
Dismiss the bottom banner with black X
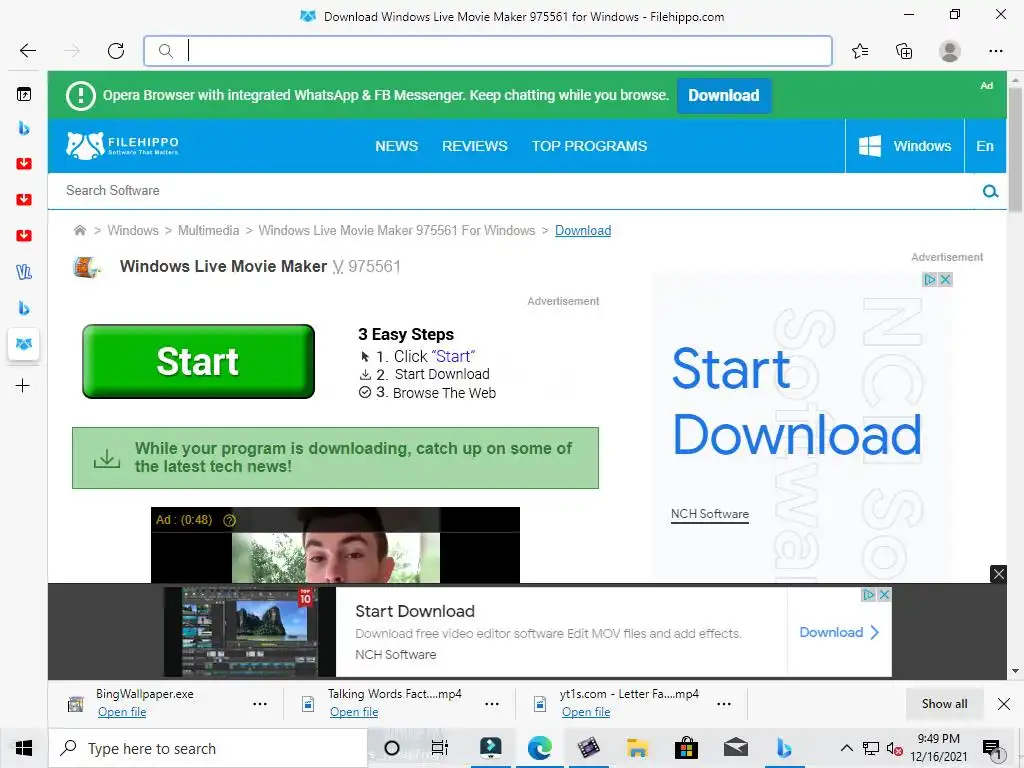999,574
